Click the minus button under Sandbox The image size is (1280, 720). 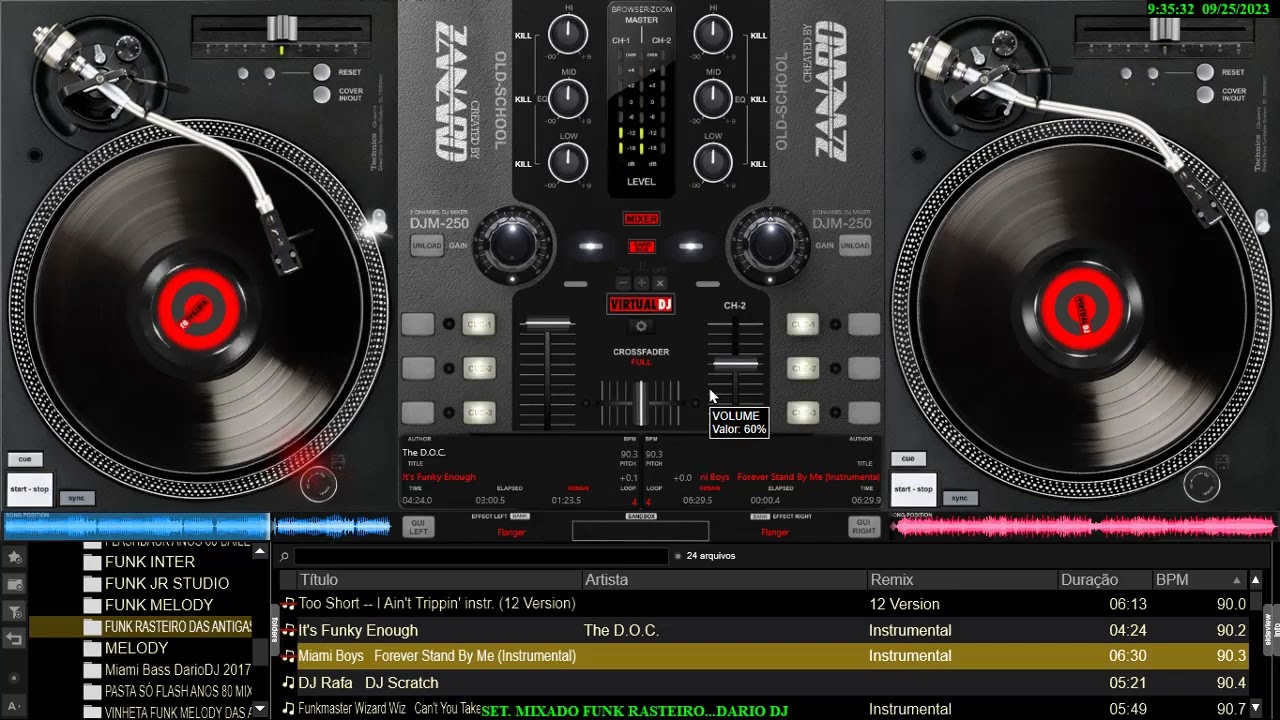click(x=624, y=283)
